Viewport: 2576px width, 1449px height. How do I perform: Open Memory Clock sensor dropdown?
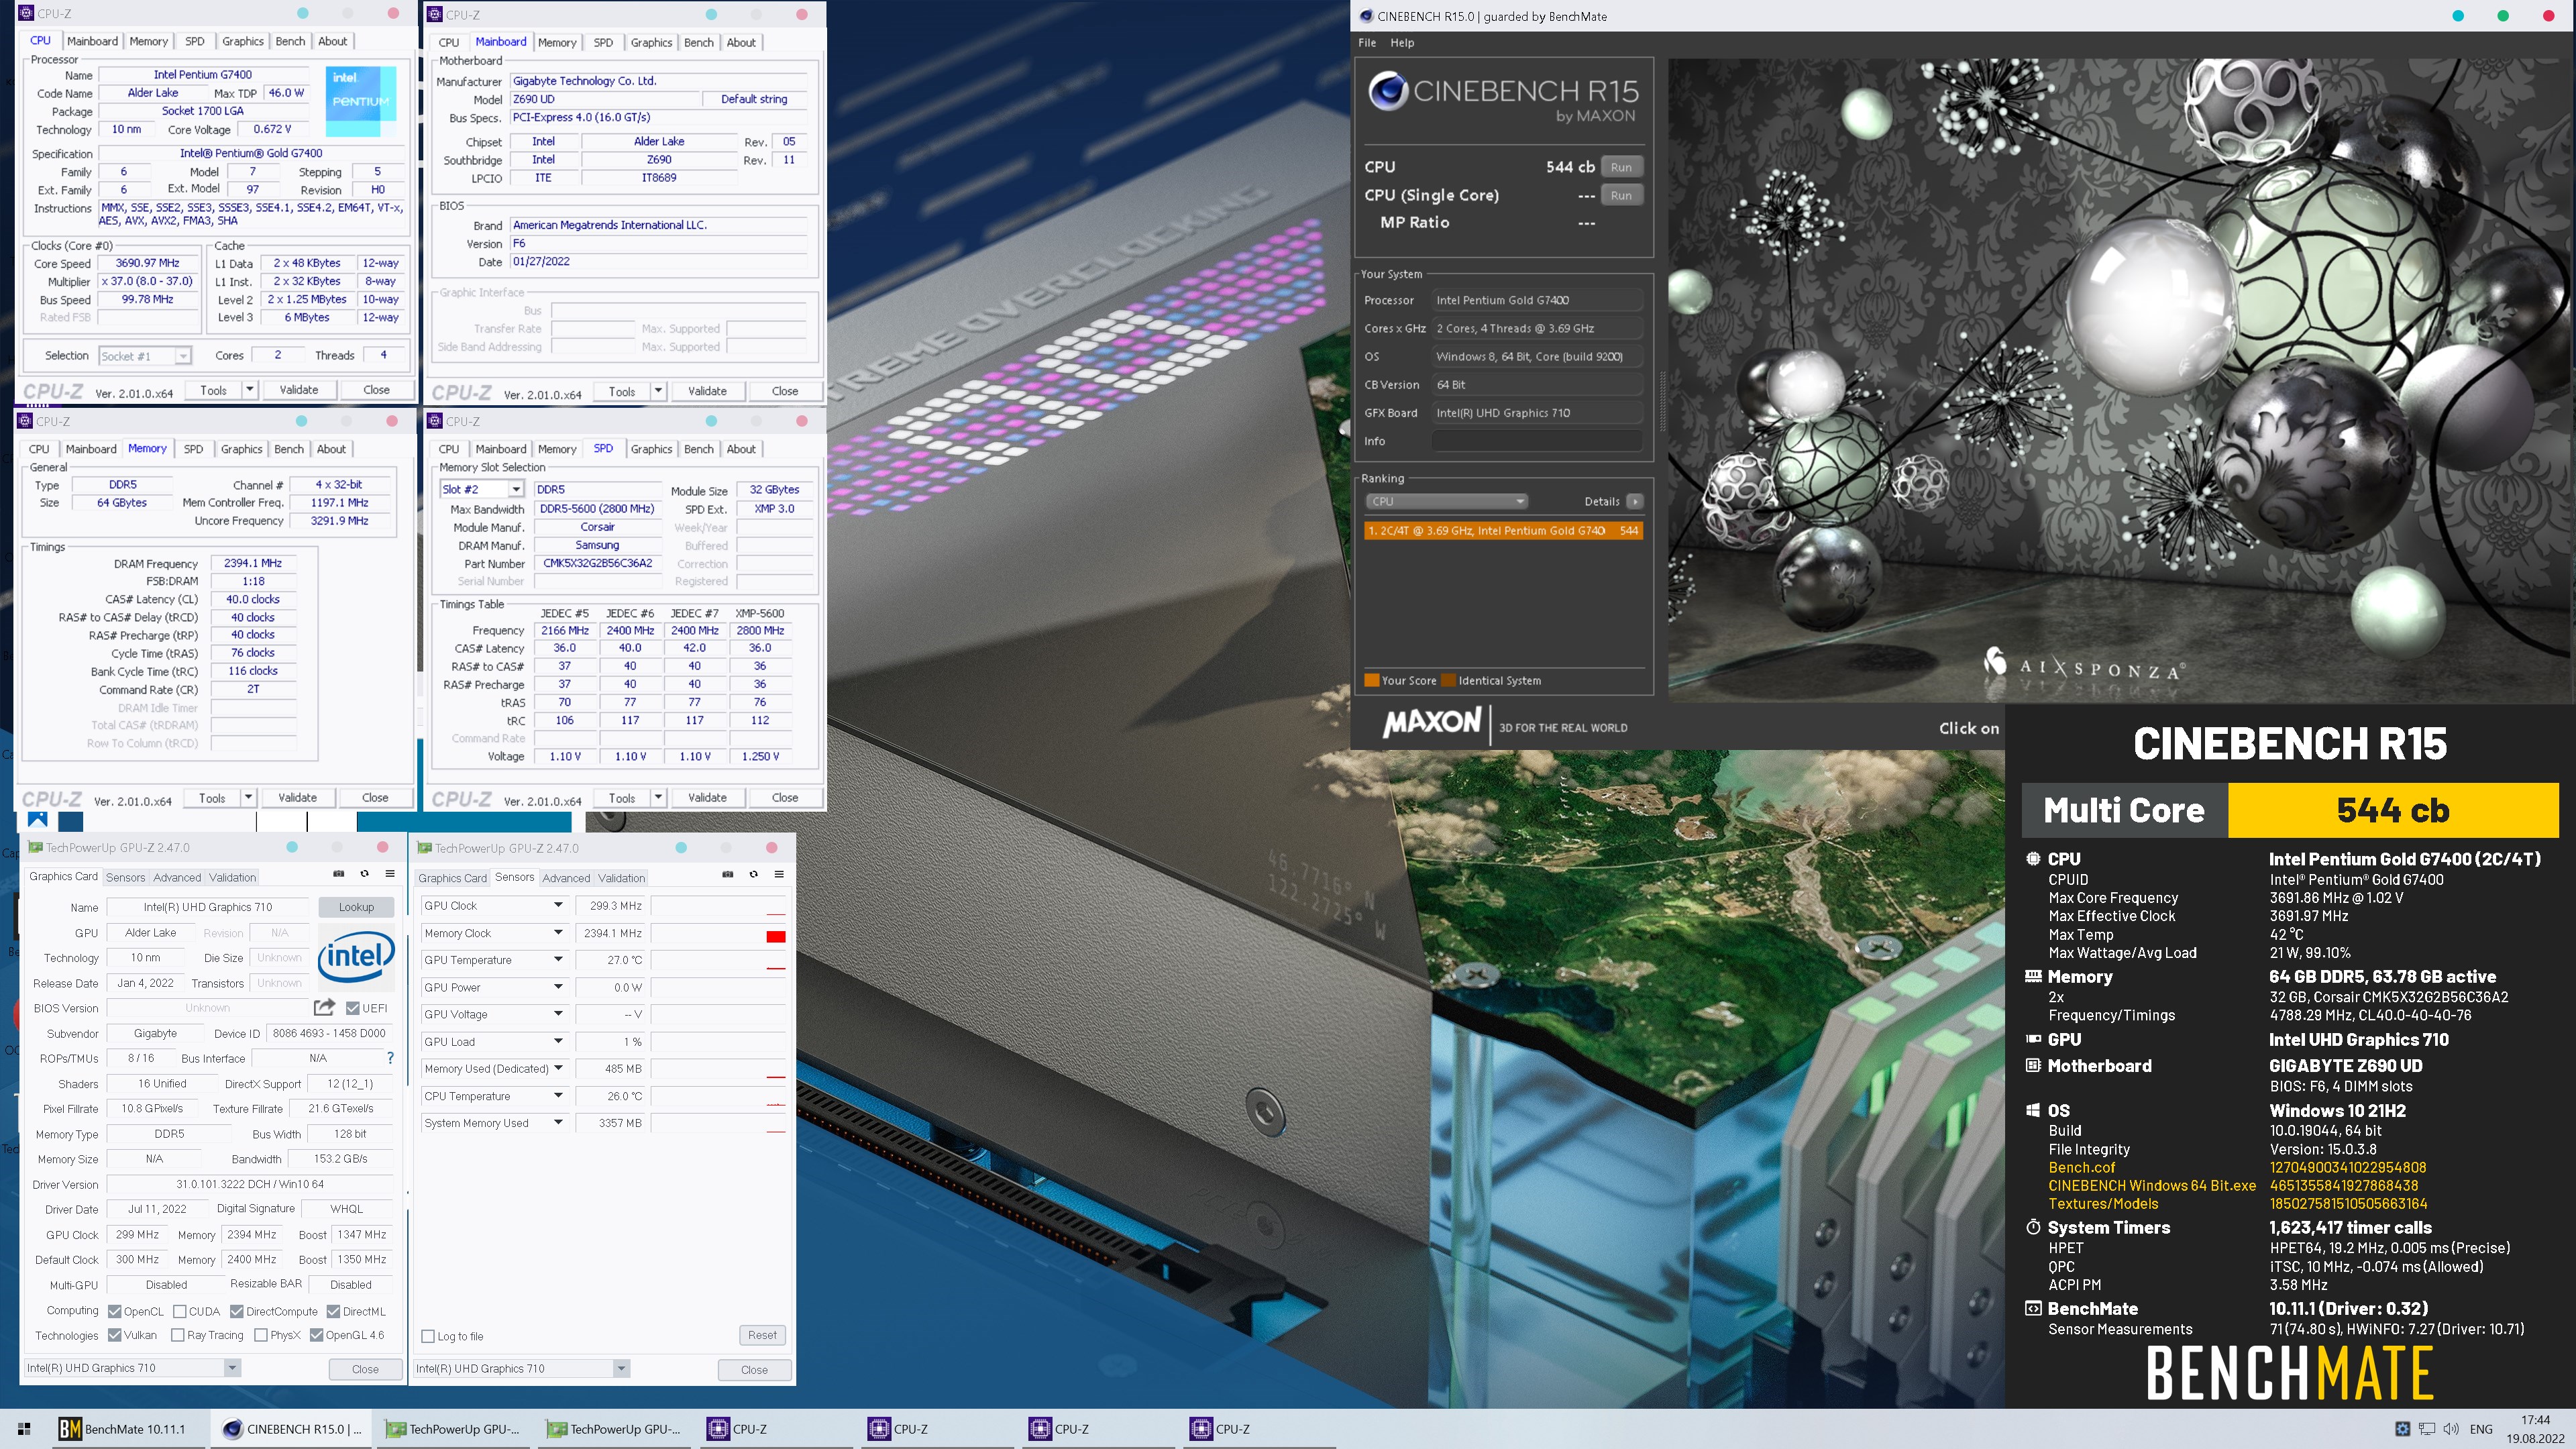(558, 933)
